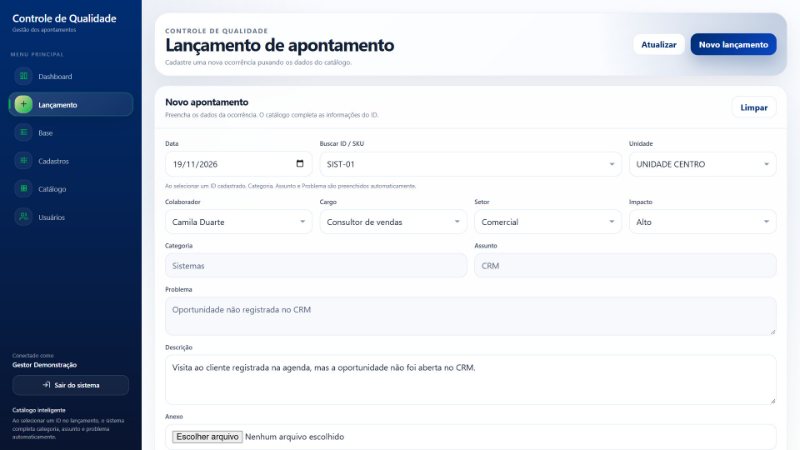Click the Usuários sidebar icon
The height and width of the screenshot is (450, 800).
23,217
